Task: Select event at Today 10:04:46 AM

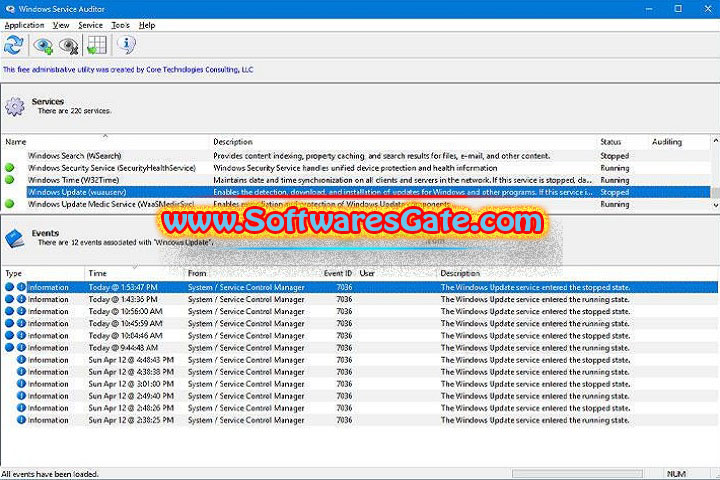Action: (x=360, y=335)
